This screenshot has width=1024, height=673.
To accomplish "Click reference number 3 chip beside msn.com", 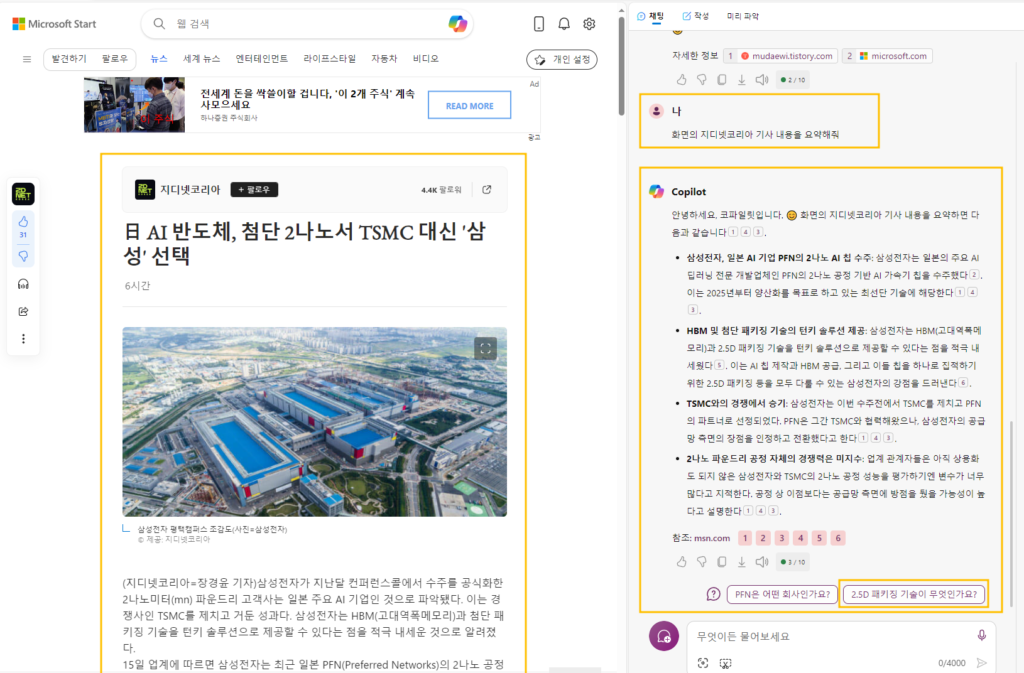I will (782, 538).
